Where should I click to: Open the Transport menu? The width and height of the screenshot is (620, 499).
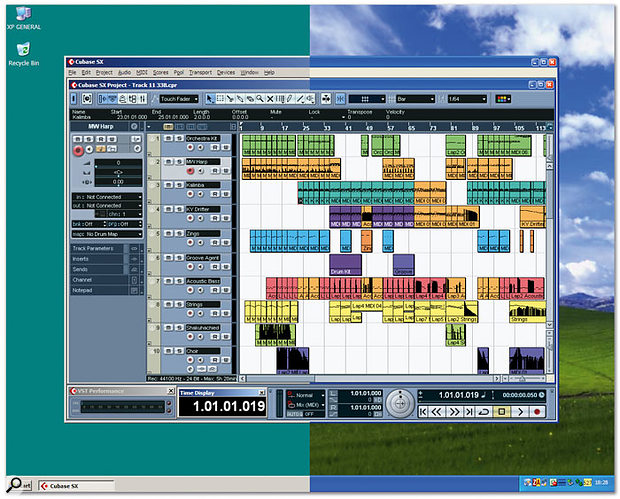(x=200, y=72)
